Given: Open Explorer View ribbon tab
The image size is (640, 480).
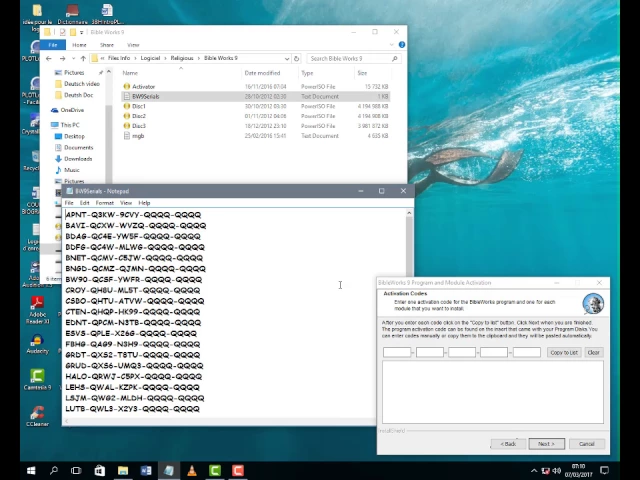Looking at the screenshot, I should 133,45.
